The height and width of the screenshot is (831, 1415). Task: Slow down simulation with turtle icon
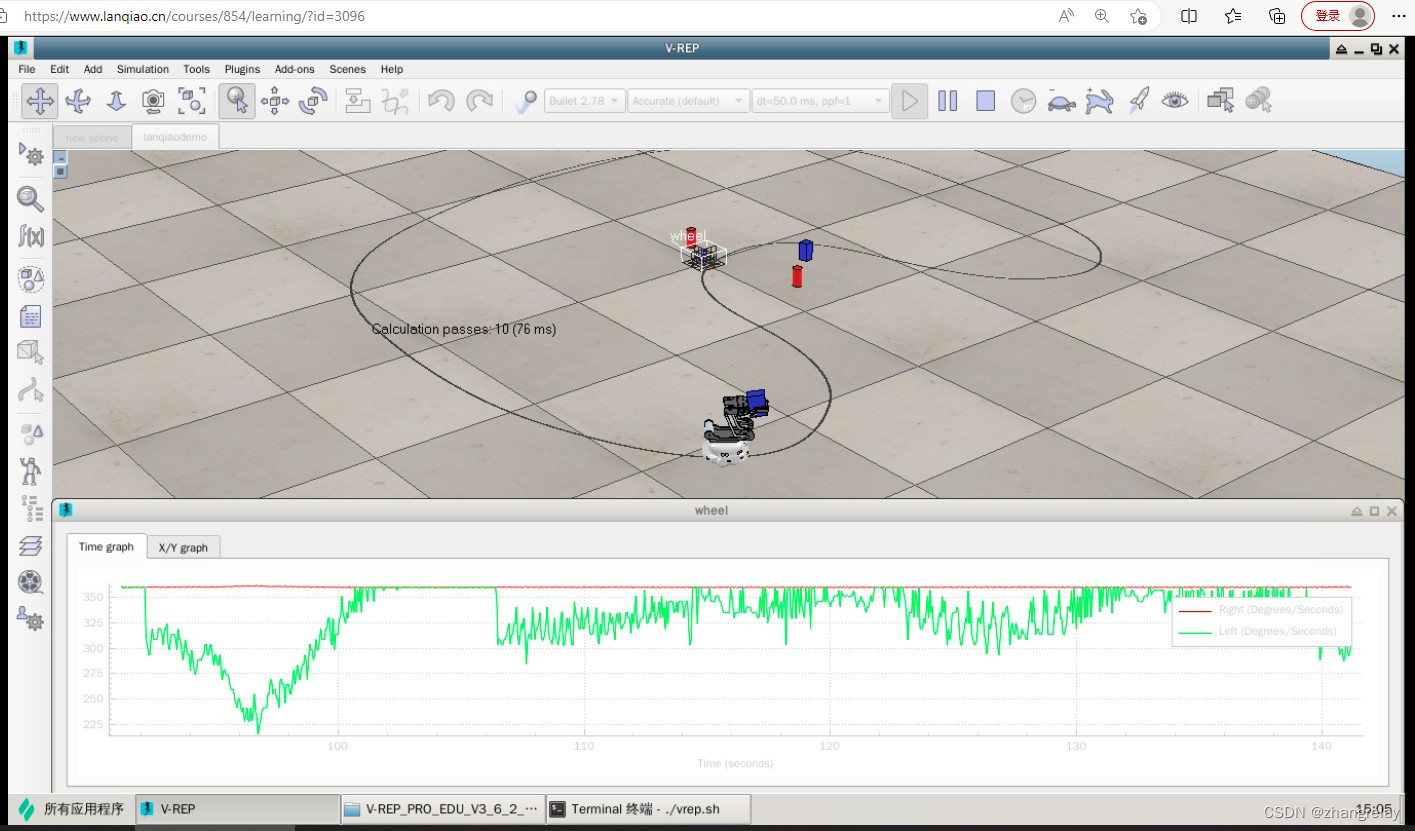coord(1061,100)
